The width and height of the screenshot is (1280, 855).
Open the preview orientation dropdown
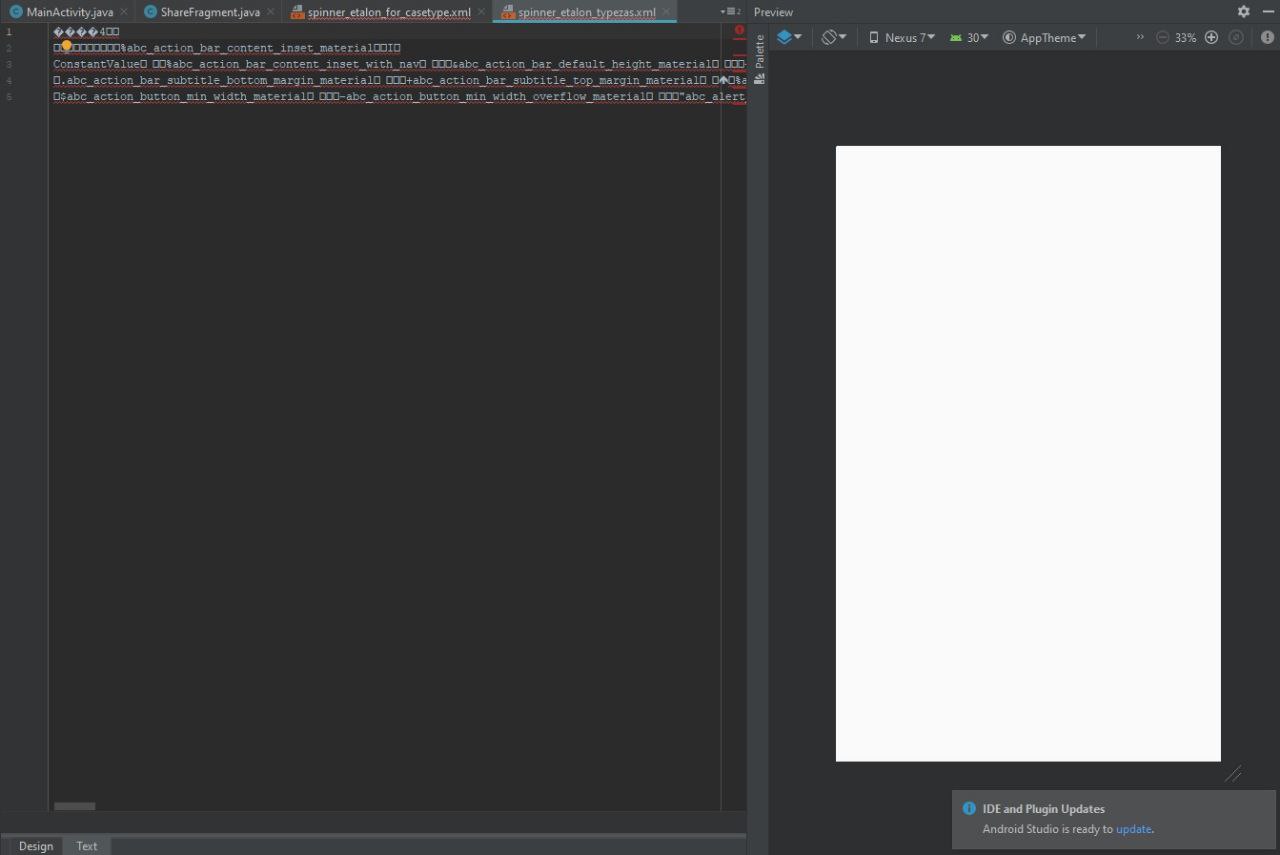click(x=834, y=37)
